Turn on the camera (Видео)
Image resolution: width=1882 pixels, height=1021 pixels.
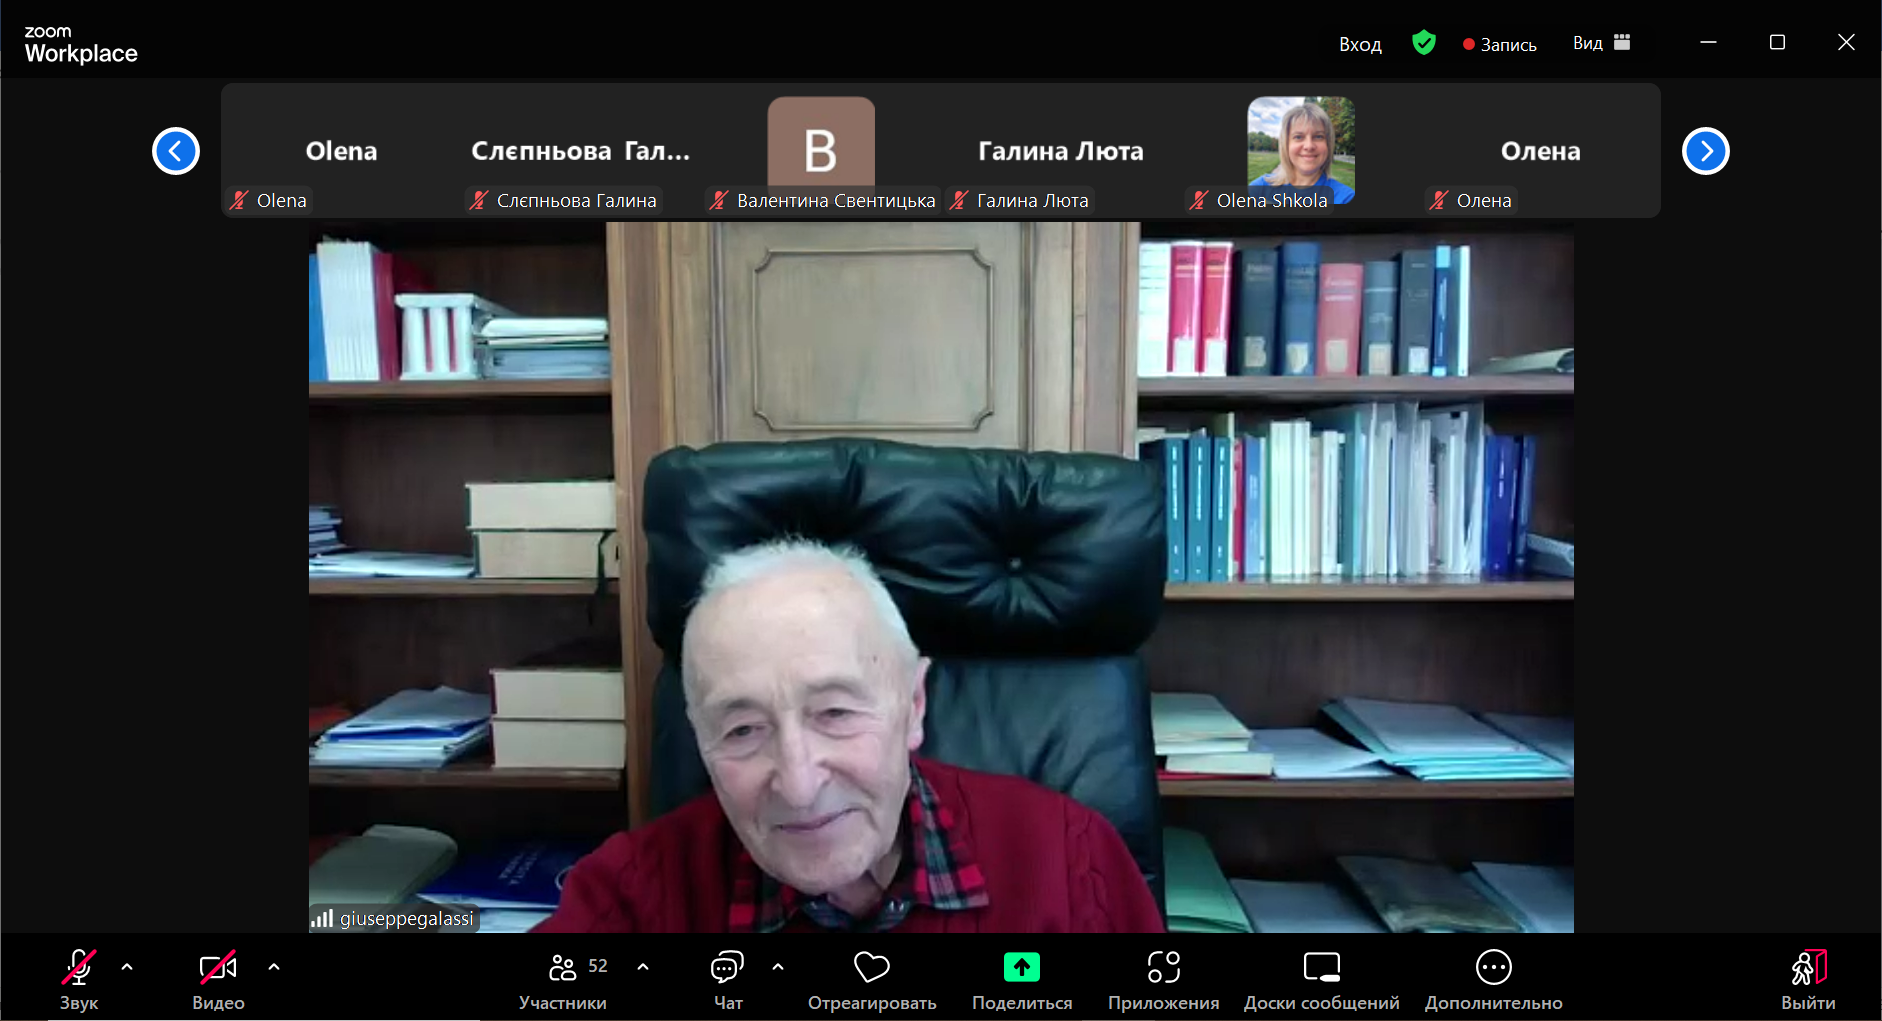(x=218, y=968)
